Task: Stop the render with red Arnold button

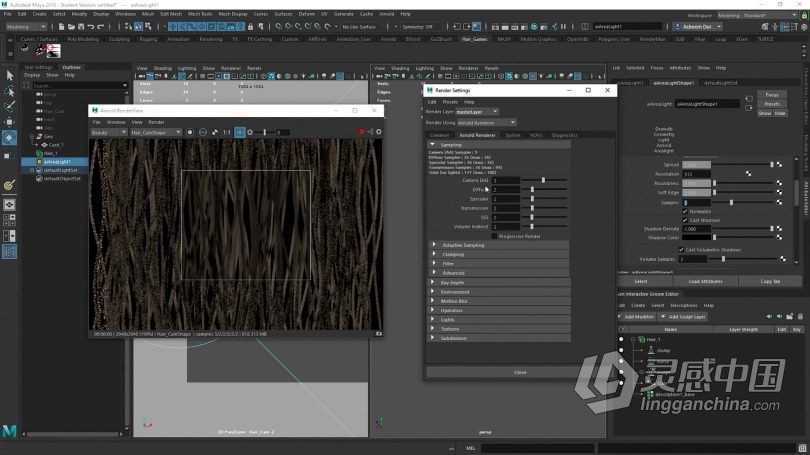Action: click(362, 132)
